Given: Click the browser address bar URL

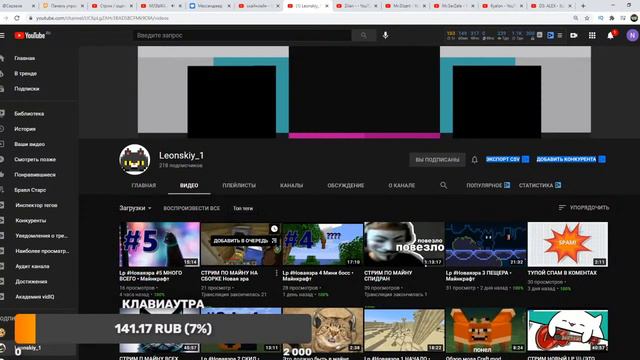Looking at the screenshot, I should (102, 18).
